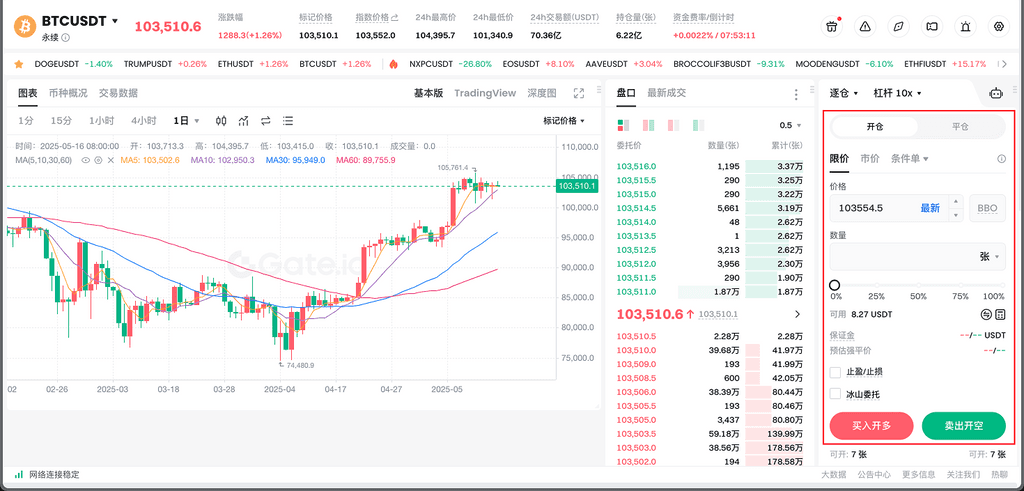Switch to the 最新成交 tab
The image size is (1024, 491).
(666, 93)
